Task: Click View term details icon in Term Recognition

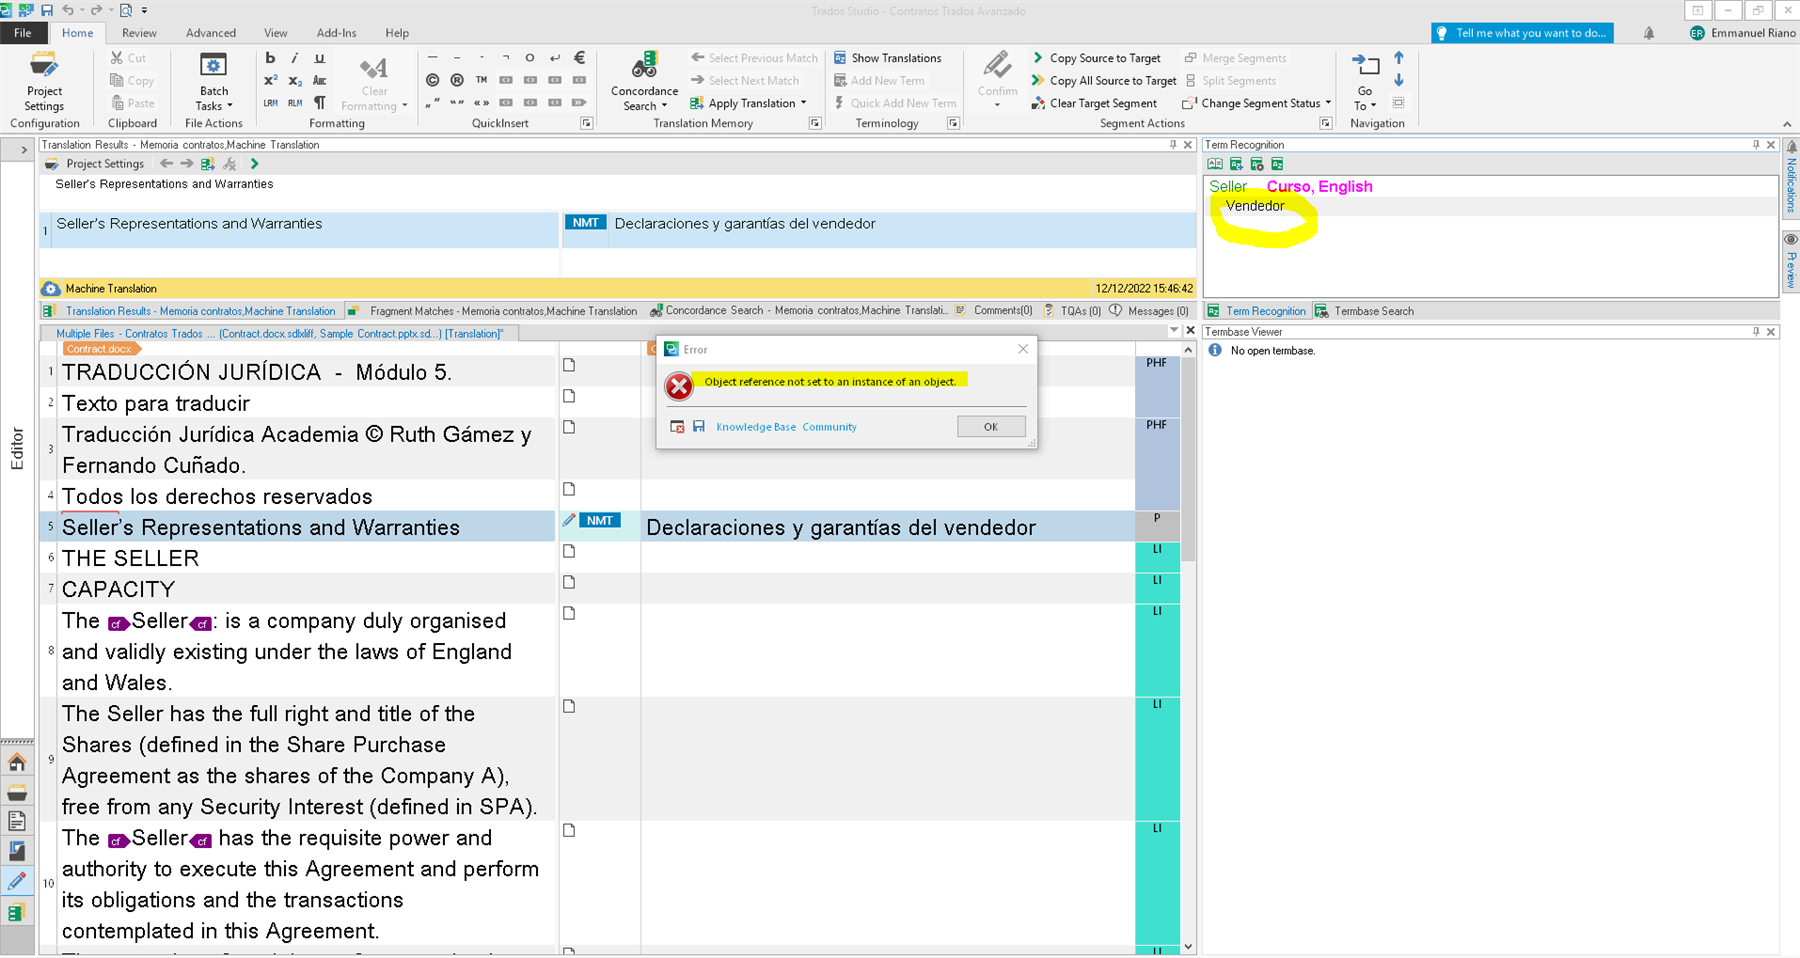Action: pos(1215,164)
